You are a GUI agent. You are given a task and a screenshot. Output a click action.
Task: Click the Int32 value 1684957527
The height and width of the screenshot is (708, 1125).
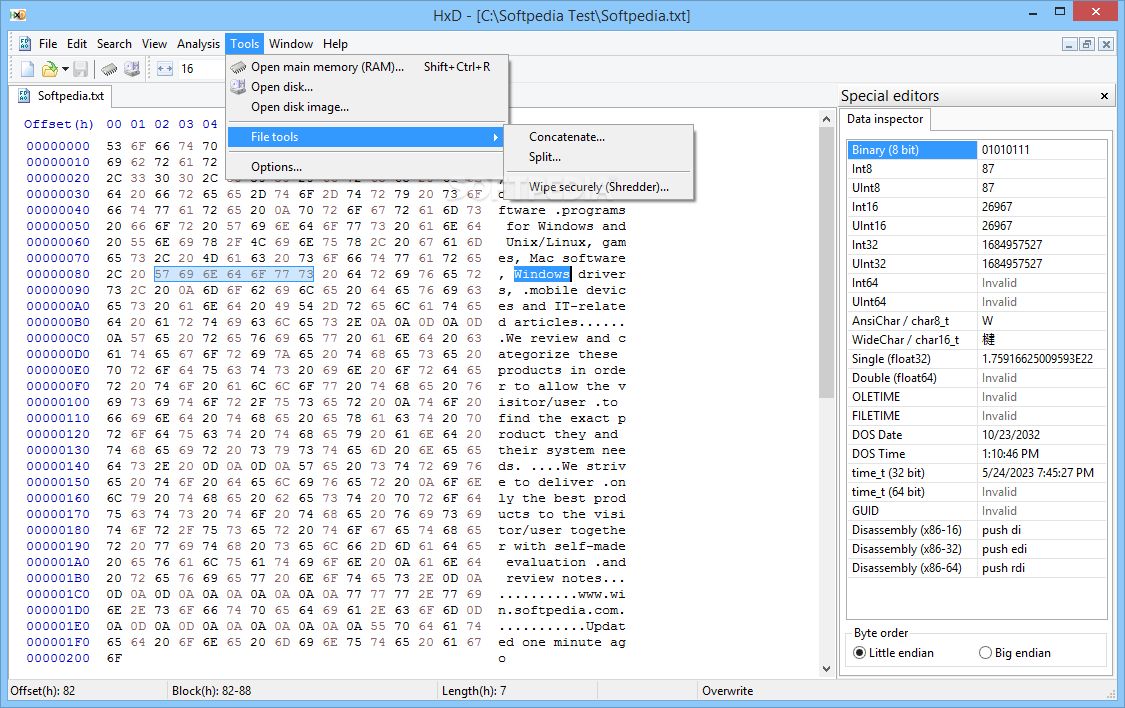pyautogui.click(x=1012, y=245)
